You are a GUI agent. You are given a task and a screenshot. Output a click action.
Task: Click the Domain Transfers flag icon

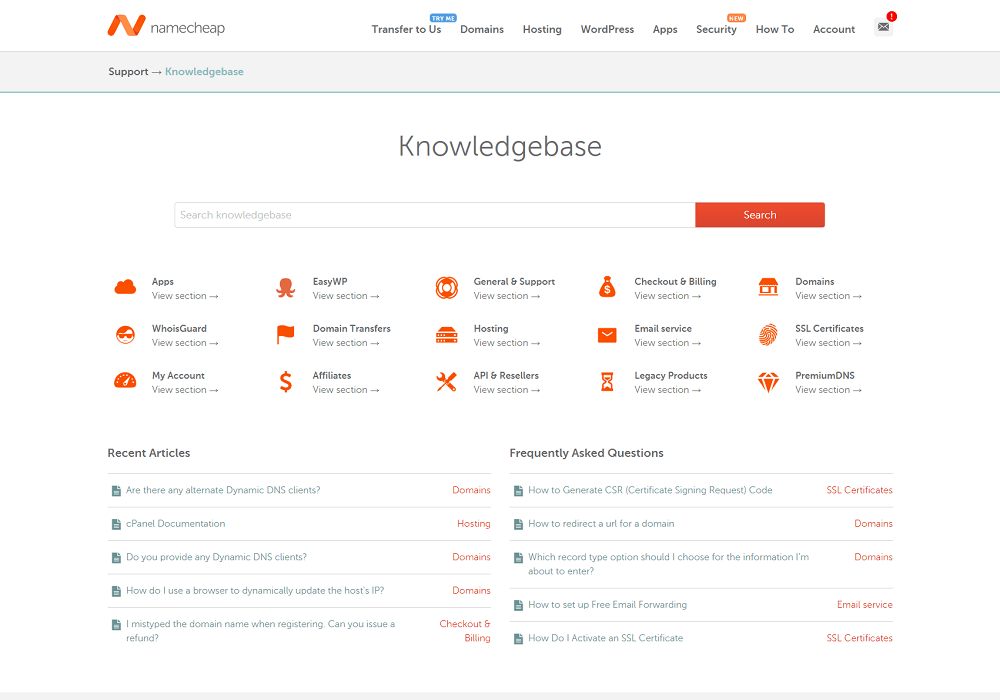pos(286,335)
